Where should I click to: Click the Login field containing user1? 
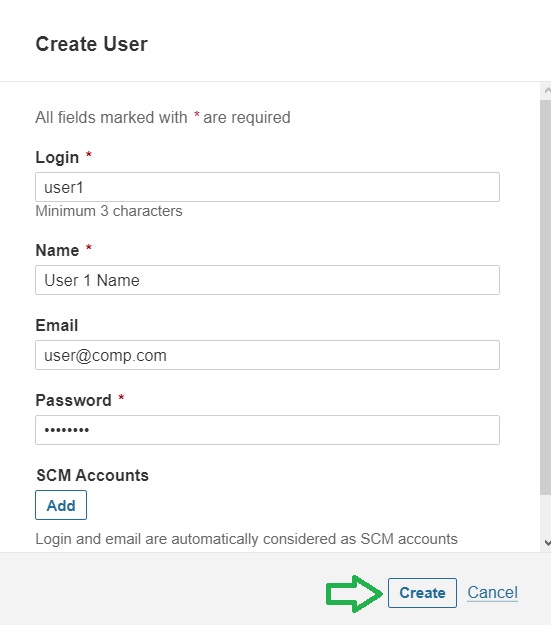[267, 187]
